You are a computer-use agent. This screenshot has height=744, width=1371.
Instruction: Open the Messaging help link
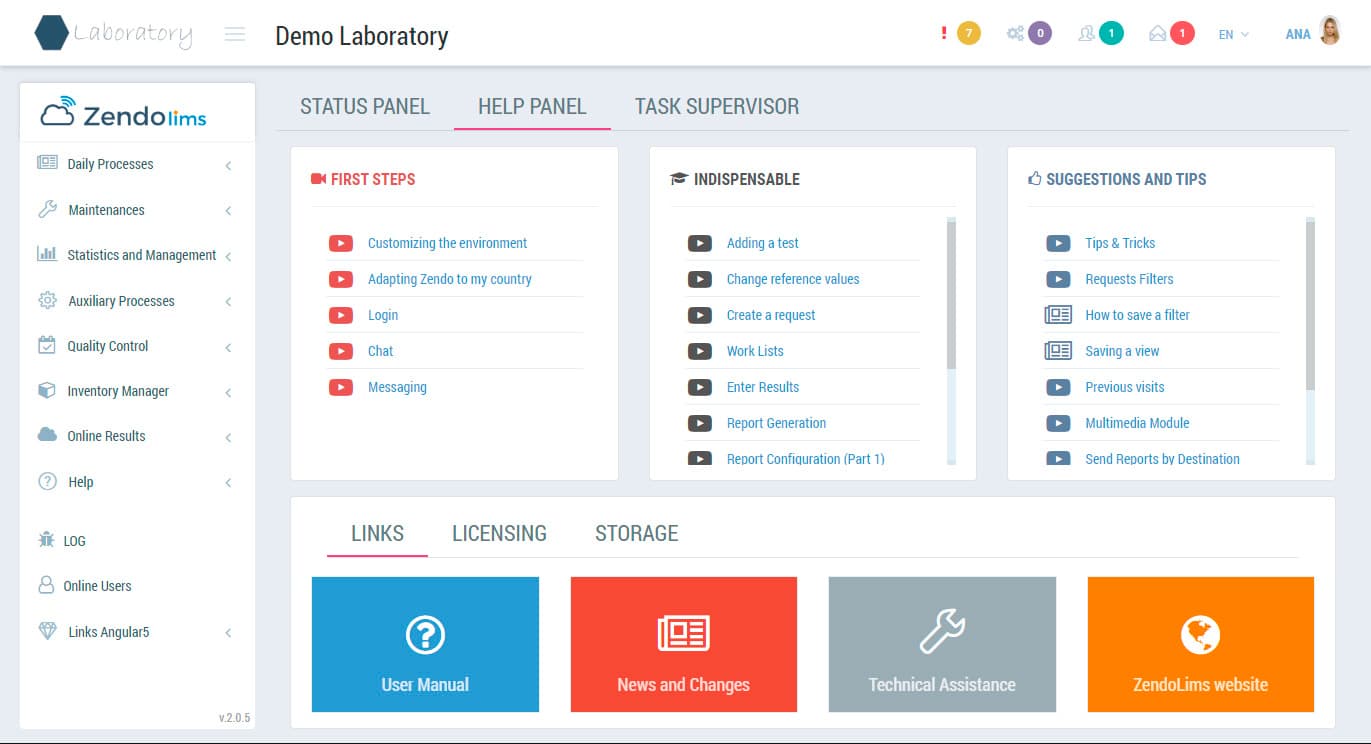[397, 387]
